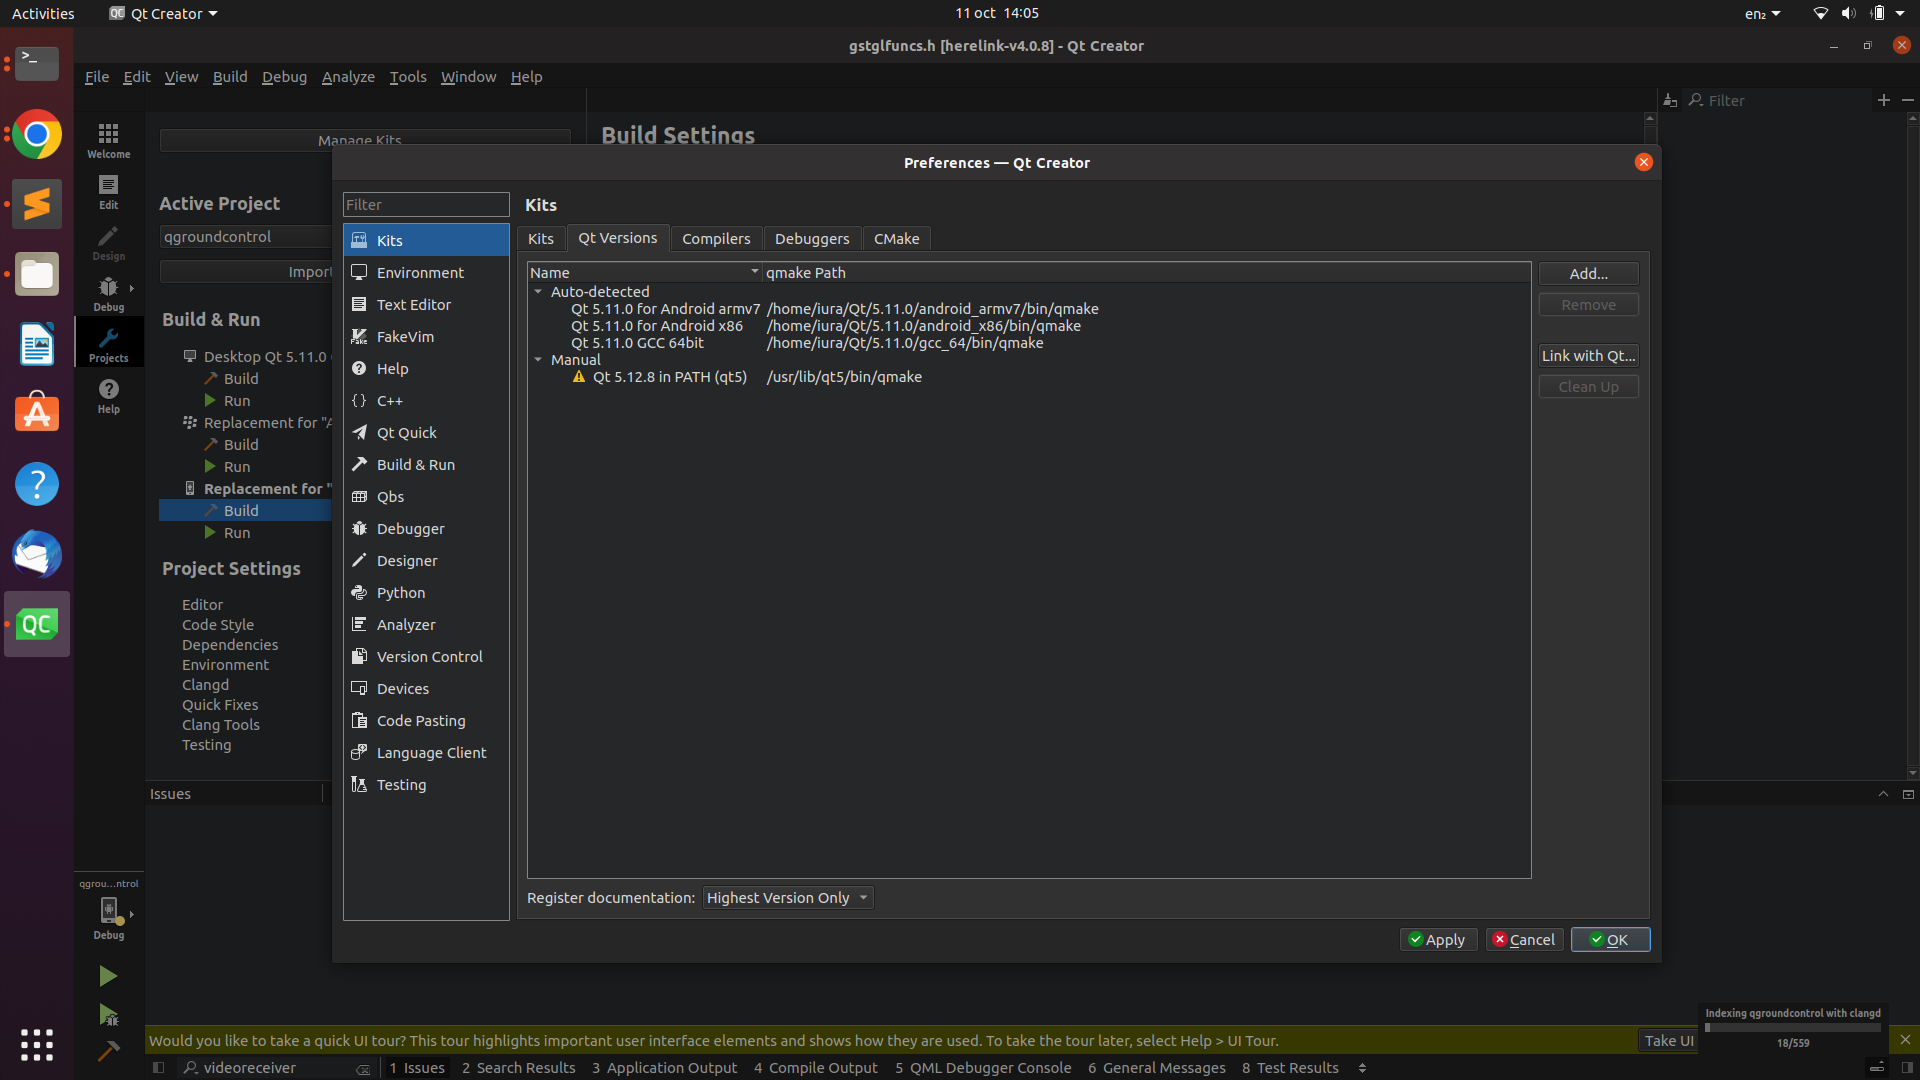
Task: Select the FakeVim settings entry
Action: pos(405,336)
